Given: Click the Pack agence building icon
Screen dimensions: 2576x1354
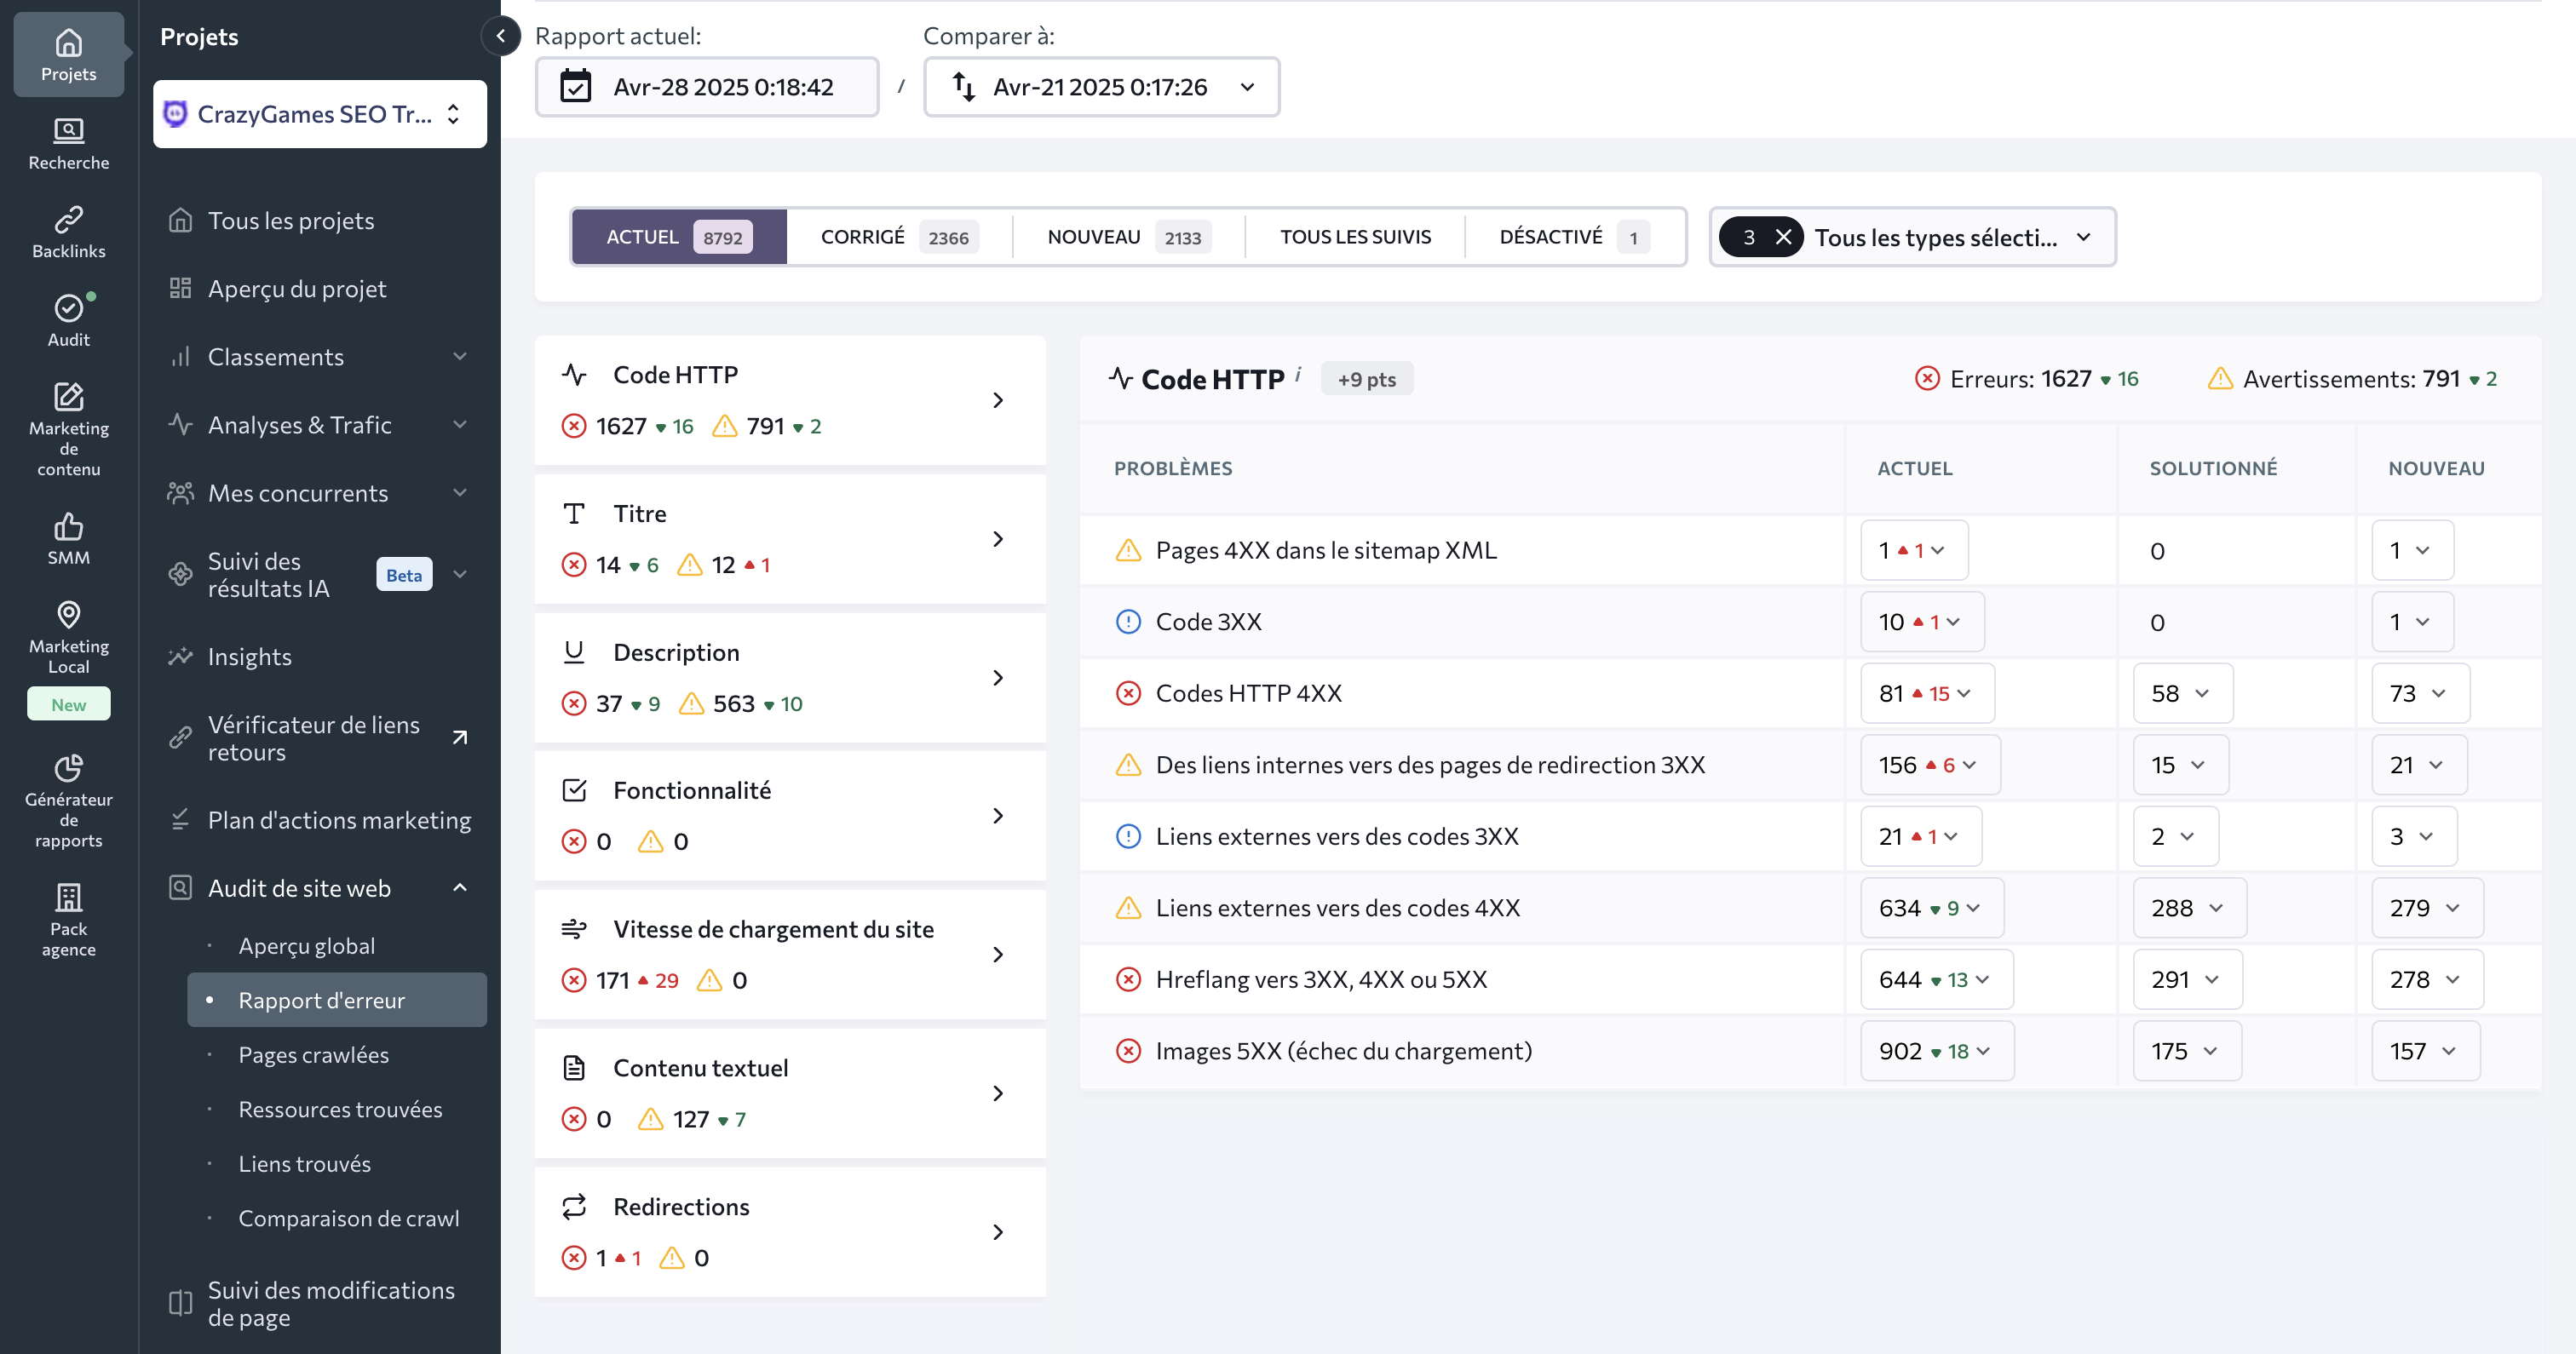Looking at the screenshot, I should pos(68,897).
